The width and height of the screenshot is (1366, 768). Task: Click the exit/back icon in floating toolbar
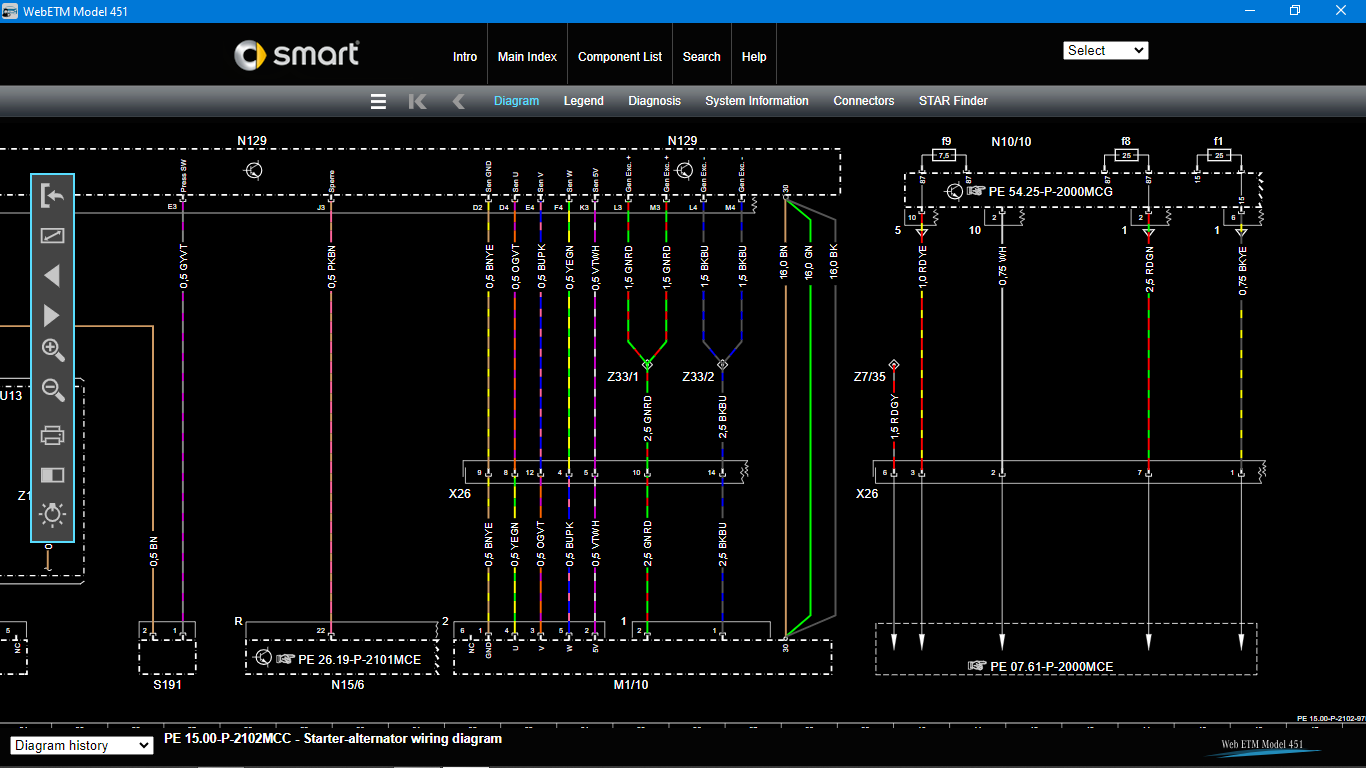click(52, 196)
